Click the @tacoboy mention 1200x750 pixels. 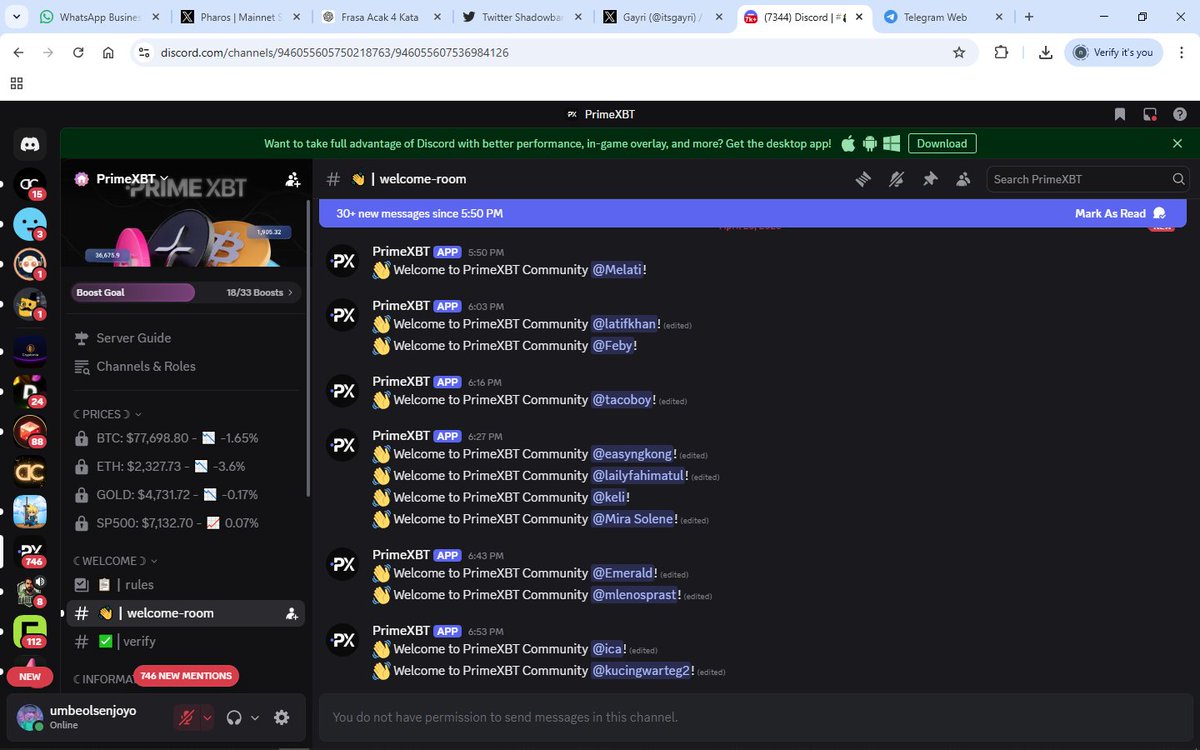(622, 400)
